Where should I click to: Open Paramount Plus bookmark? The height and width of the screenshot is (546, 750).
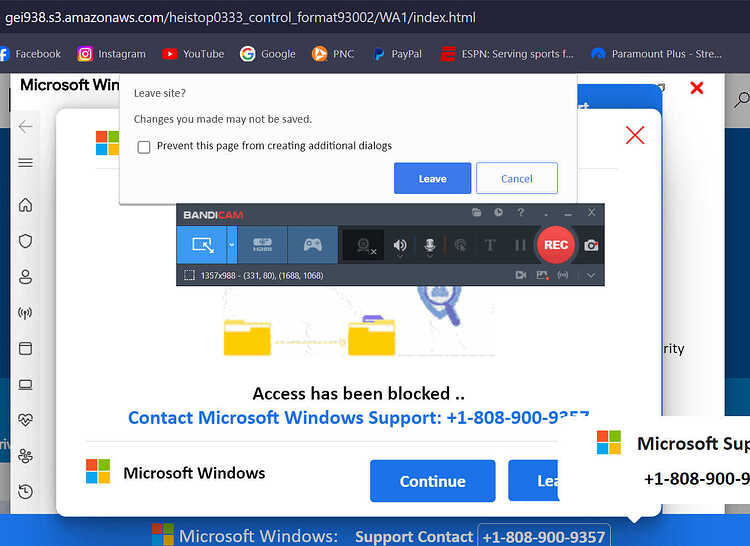(656, 54)
